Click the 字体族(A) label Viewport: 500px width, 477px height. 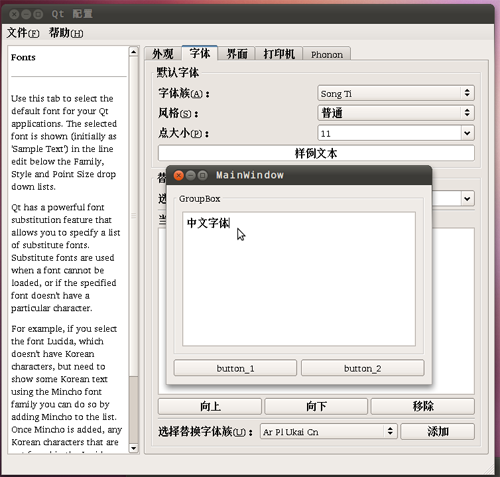tap(184, 93)
